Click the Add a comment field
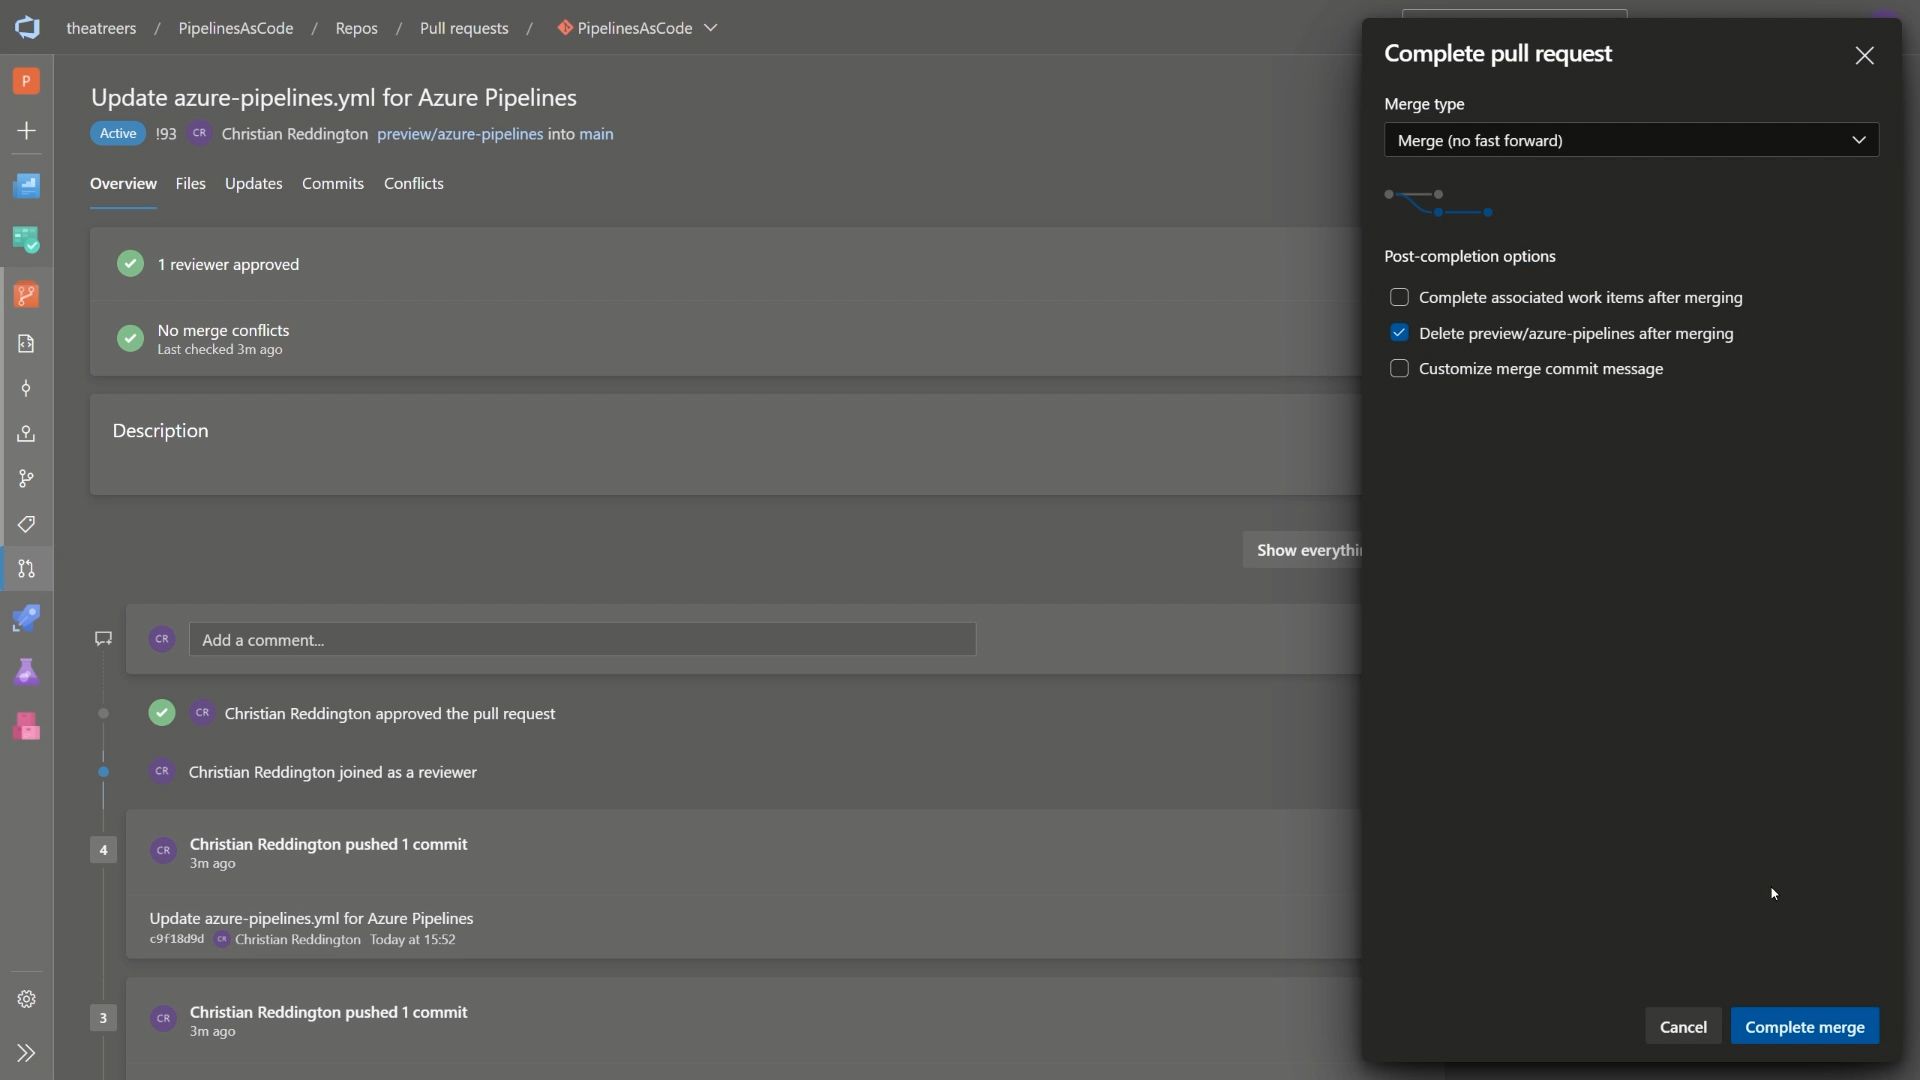Viewport: 1920px width, 1080px height. [x=582, y=640]
